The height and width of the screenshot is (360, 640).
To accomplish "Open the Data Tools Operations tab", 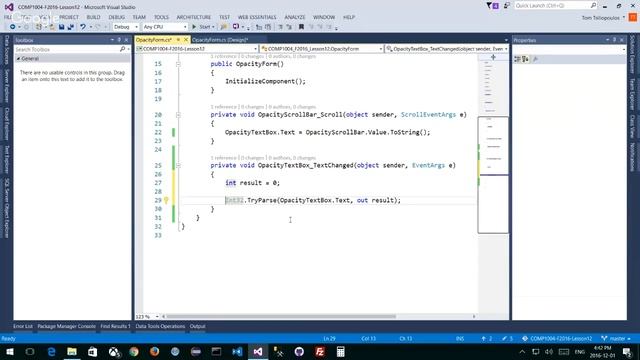I will click(x=160, y=326).
